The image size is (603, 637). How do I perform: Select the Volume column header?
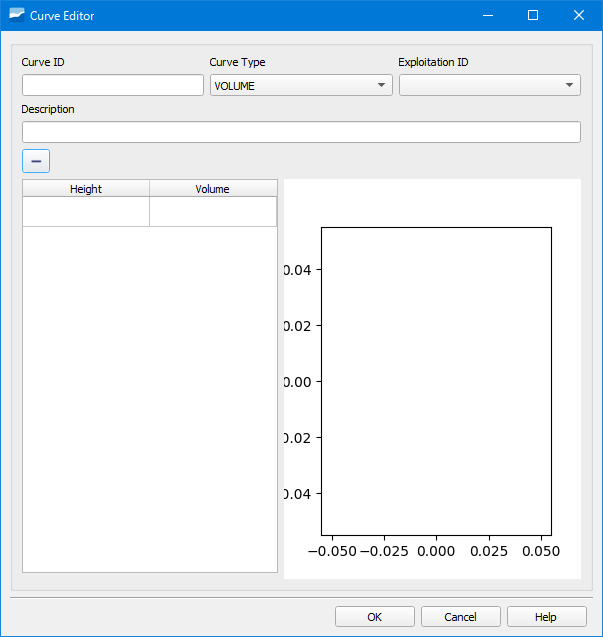coord(213,189)
